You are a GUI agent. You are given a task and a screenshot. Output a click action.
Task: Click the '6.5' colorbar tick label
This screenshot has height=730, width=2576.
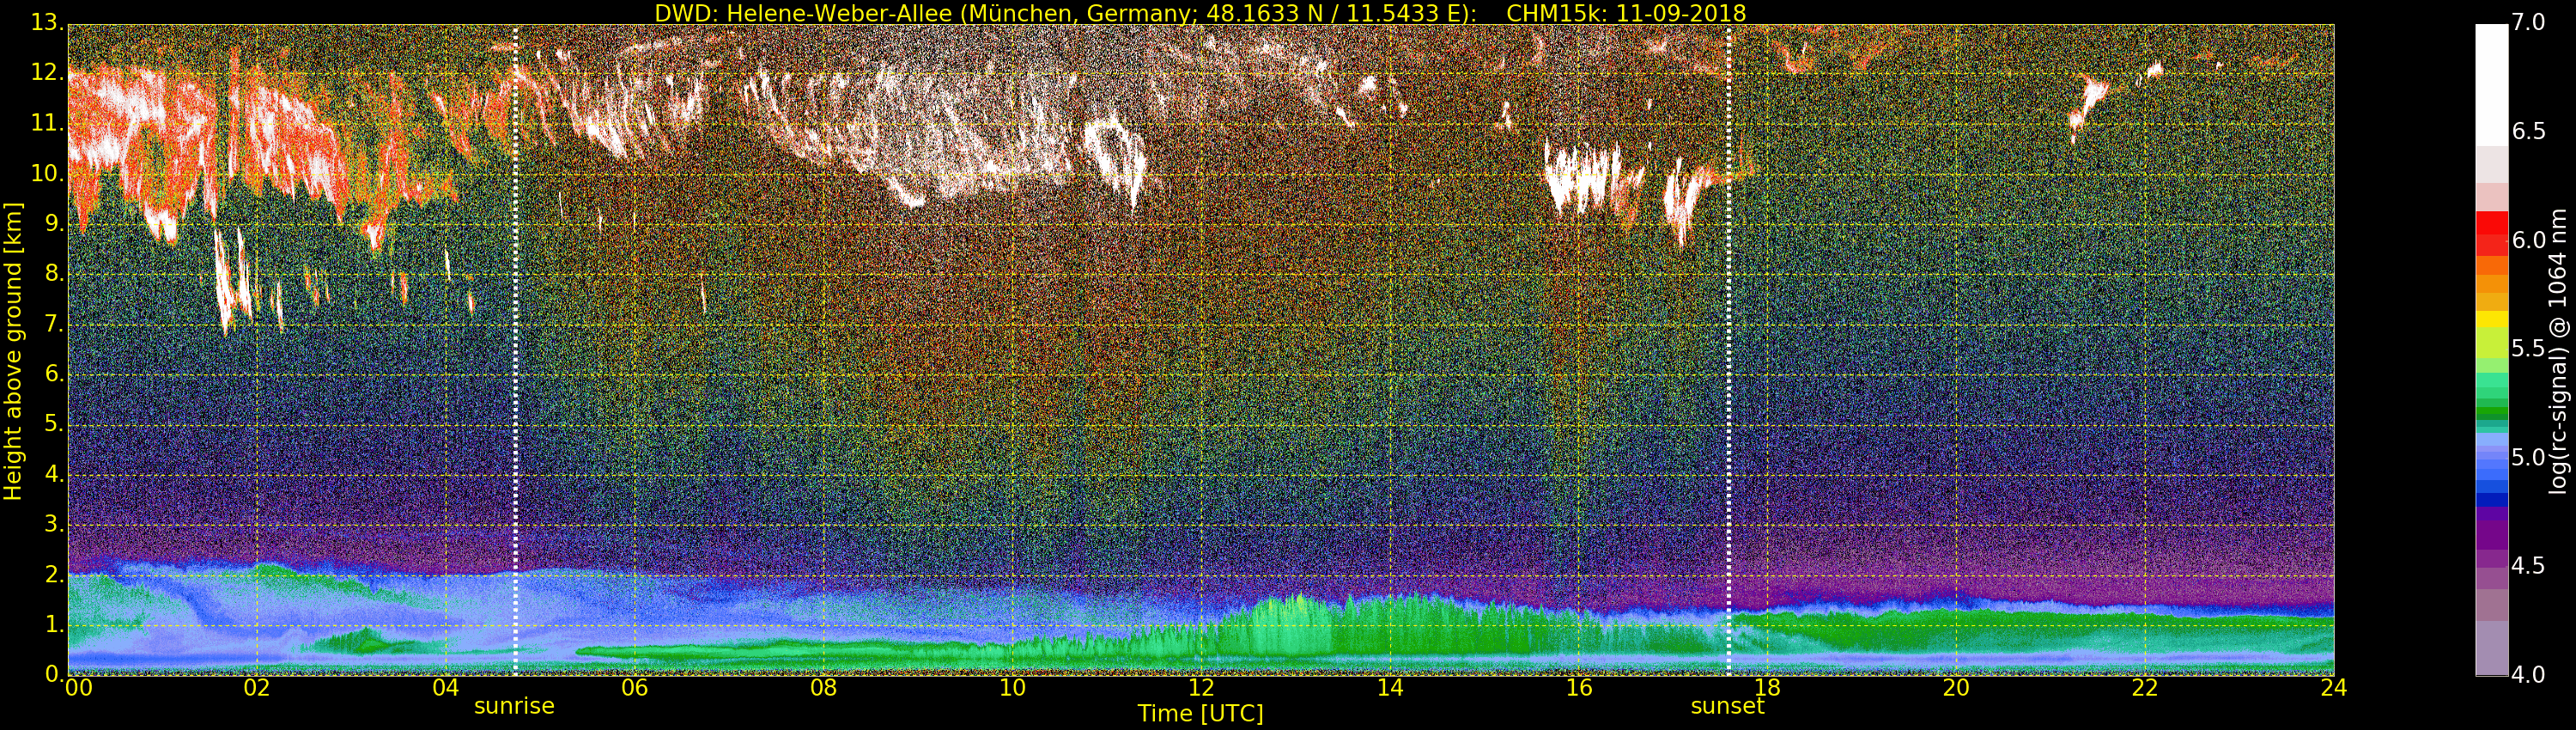[x=2528, y=132]
